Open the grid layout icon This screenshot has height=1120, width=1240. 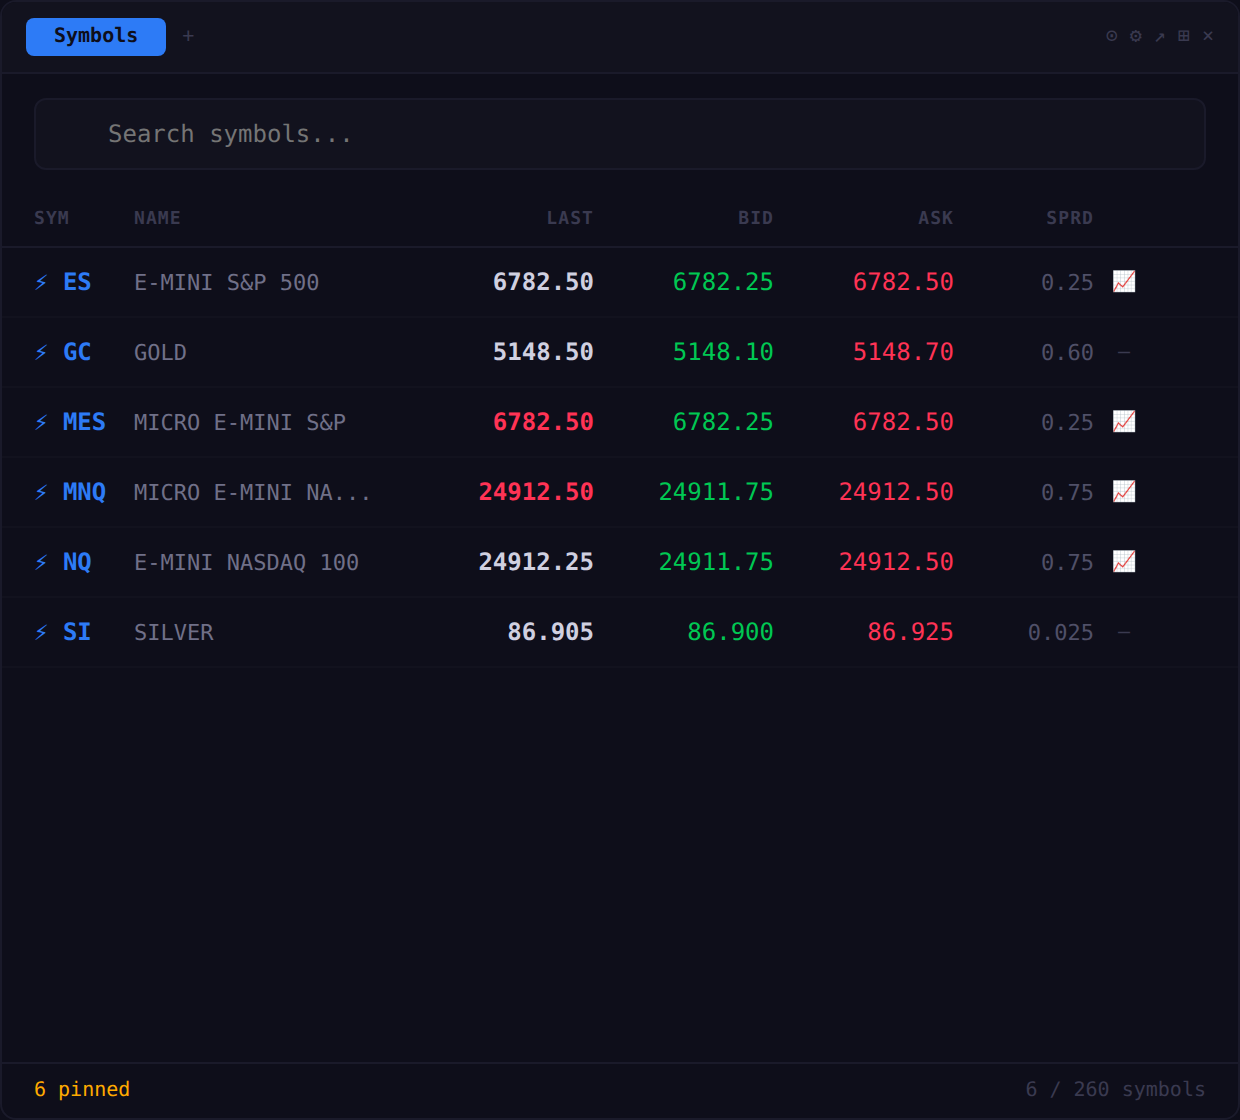point(1183,36)
